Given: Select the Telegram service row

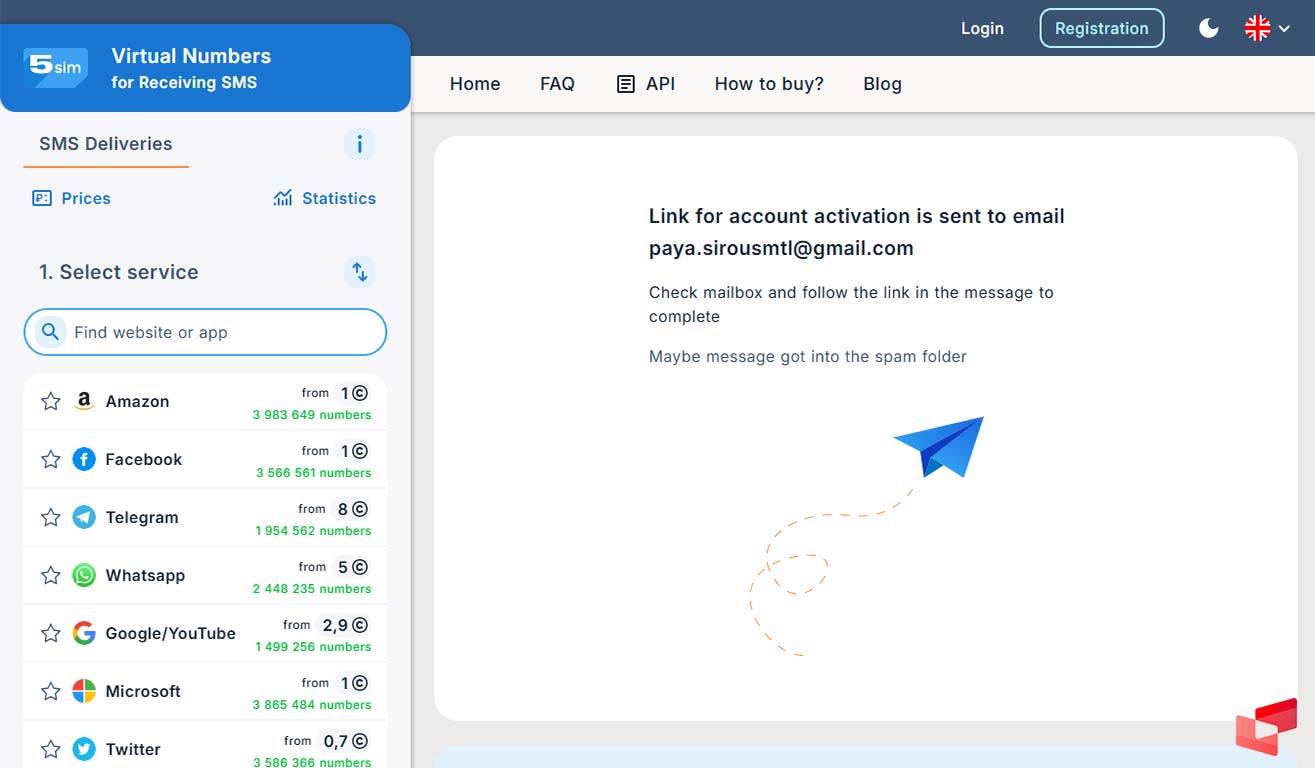Looking at the screenshot, I should click(205, 518).
